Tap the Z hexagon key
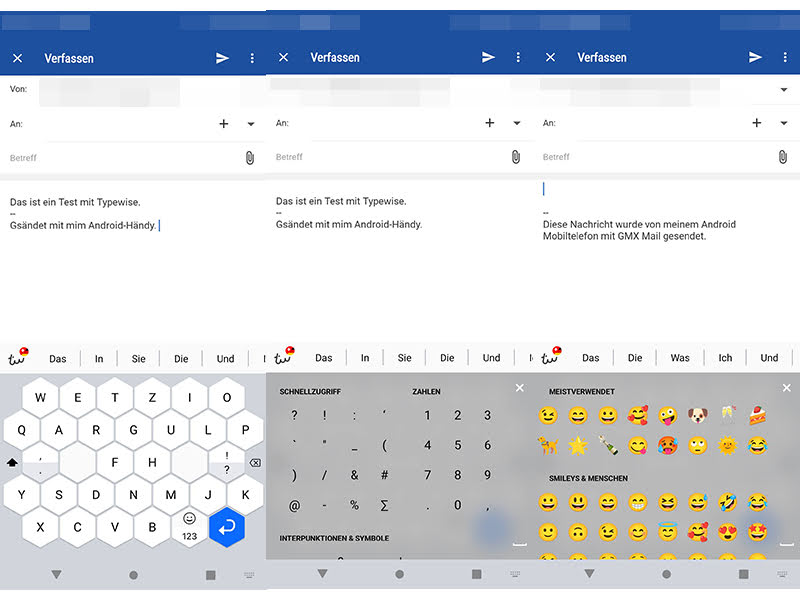The width and height of the screenshot is (800, 600). 152,397
